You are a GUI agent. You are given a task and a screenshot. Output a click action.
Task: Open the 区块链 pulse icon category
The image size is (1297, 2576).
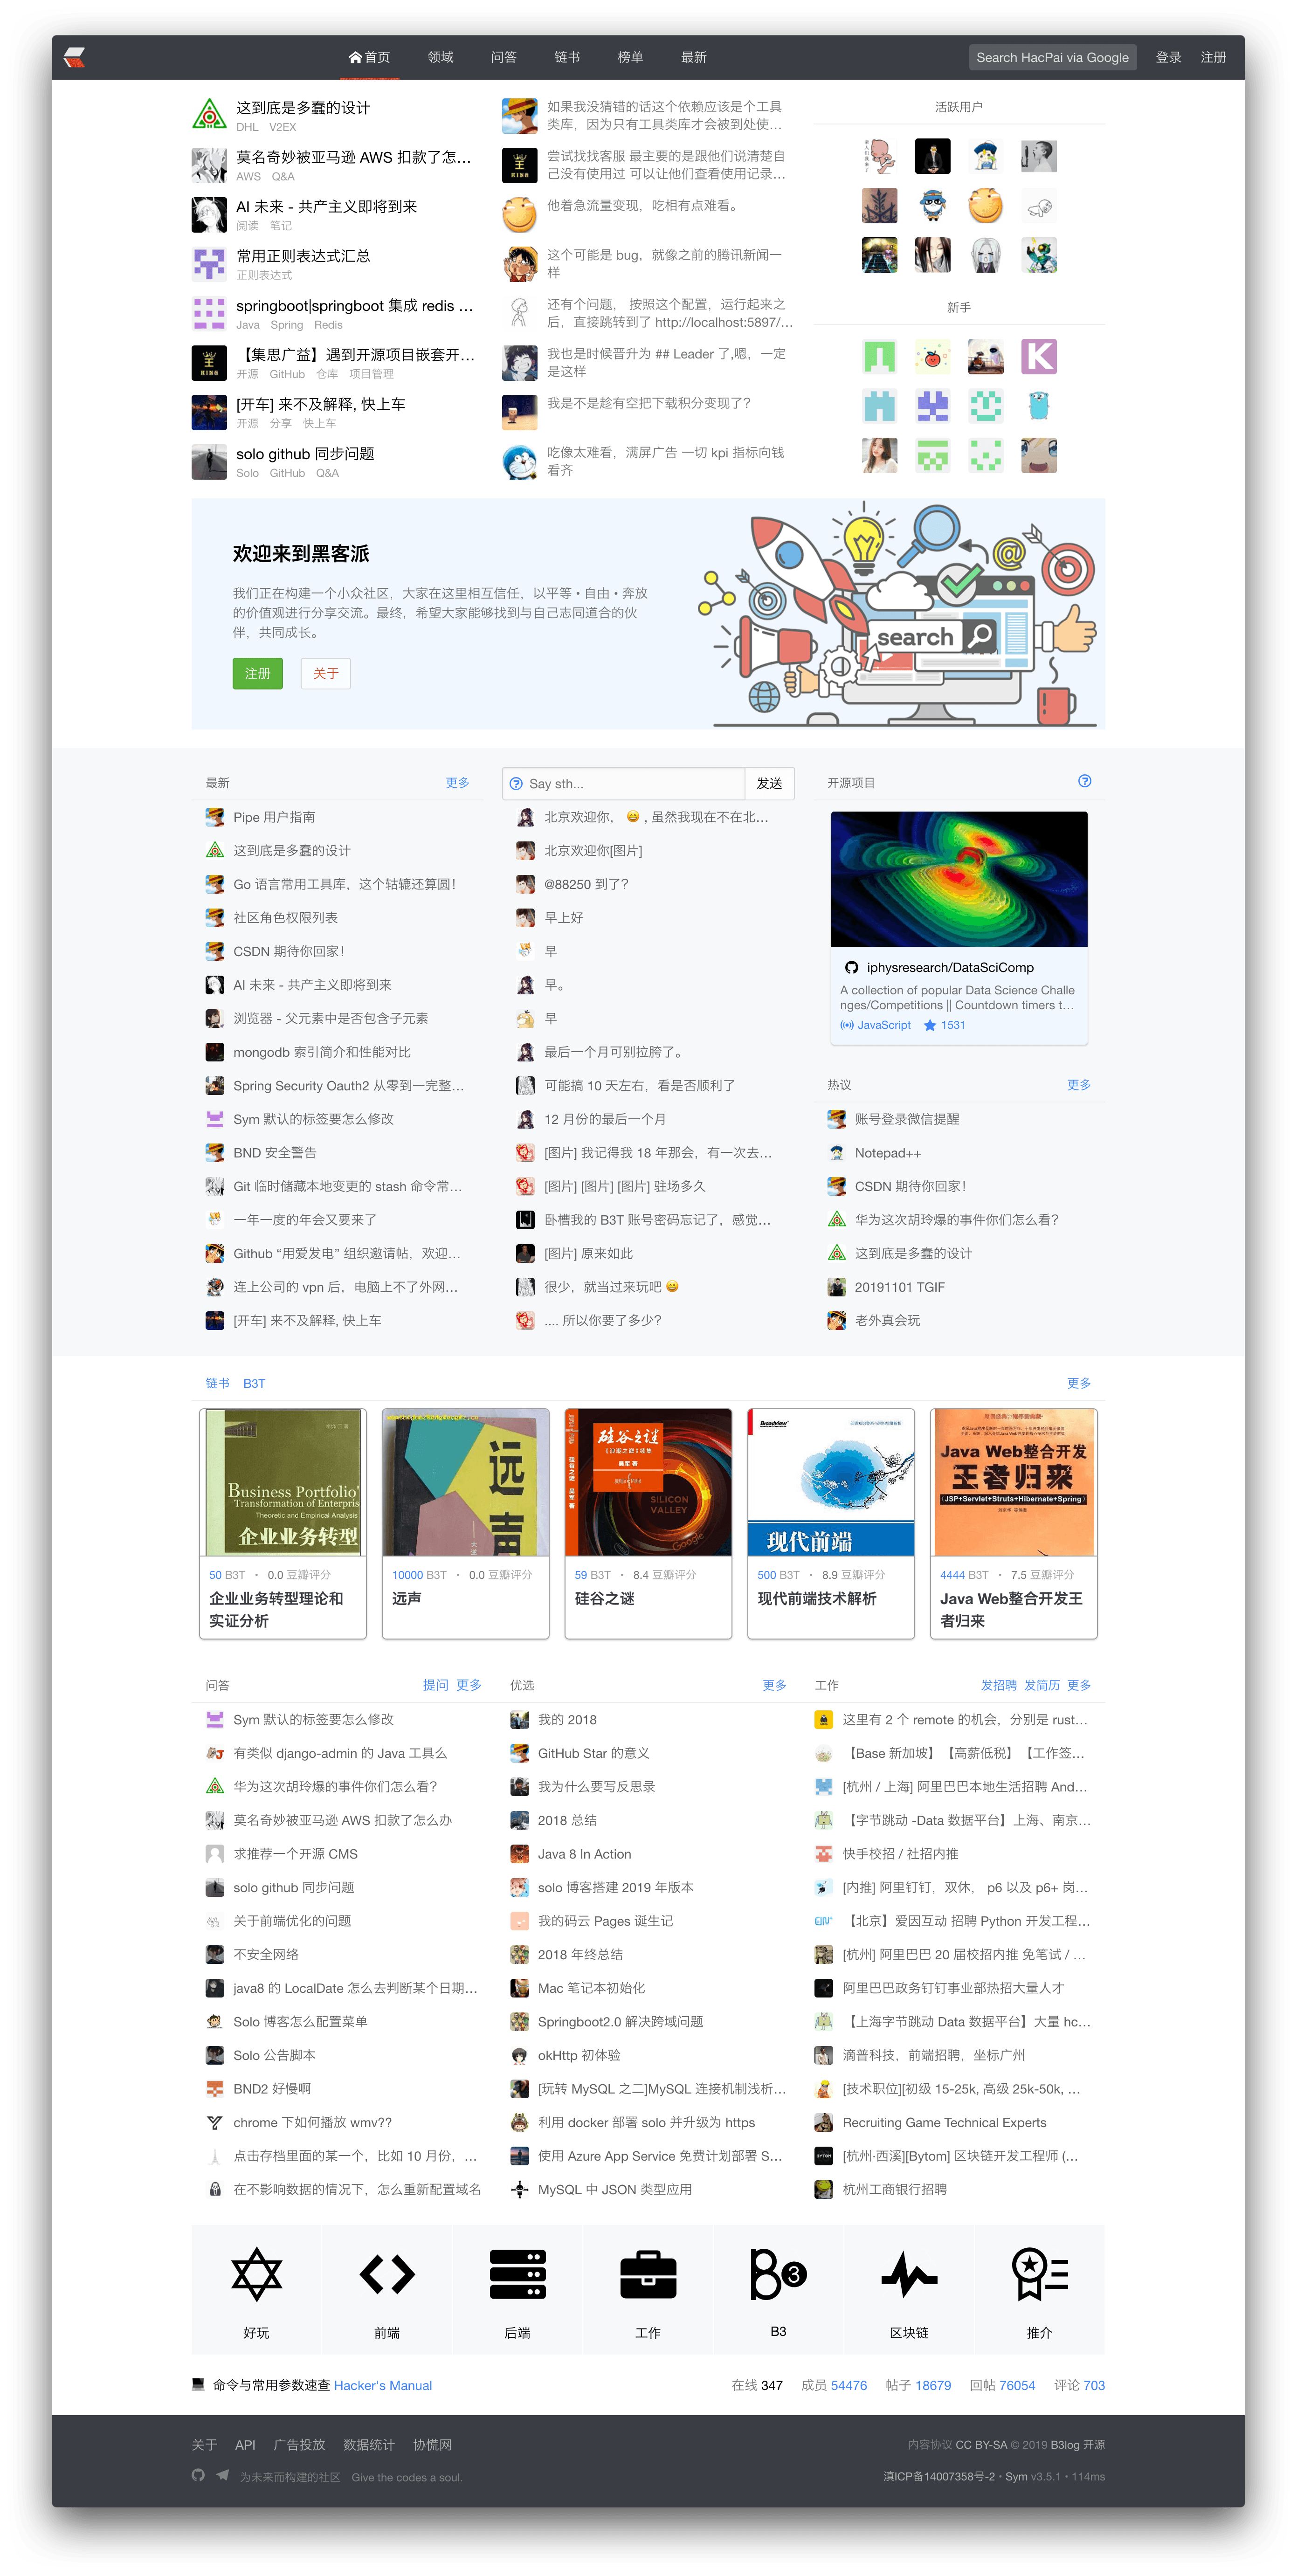[909, 2289]
